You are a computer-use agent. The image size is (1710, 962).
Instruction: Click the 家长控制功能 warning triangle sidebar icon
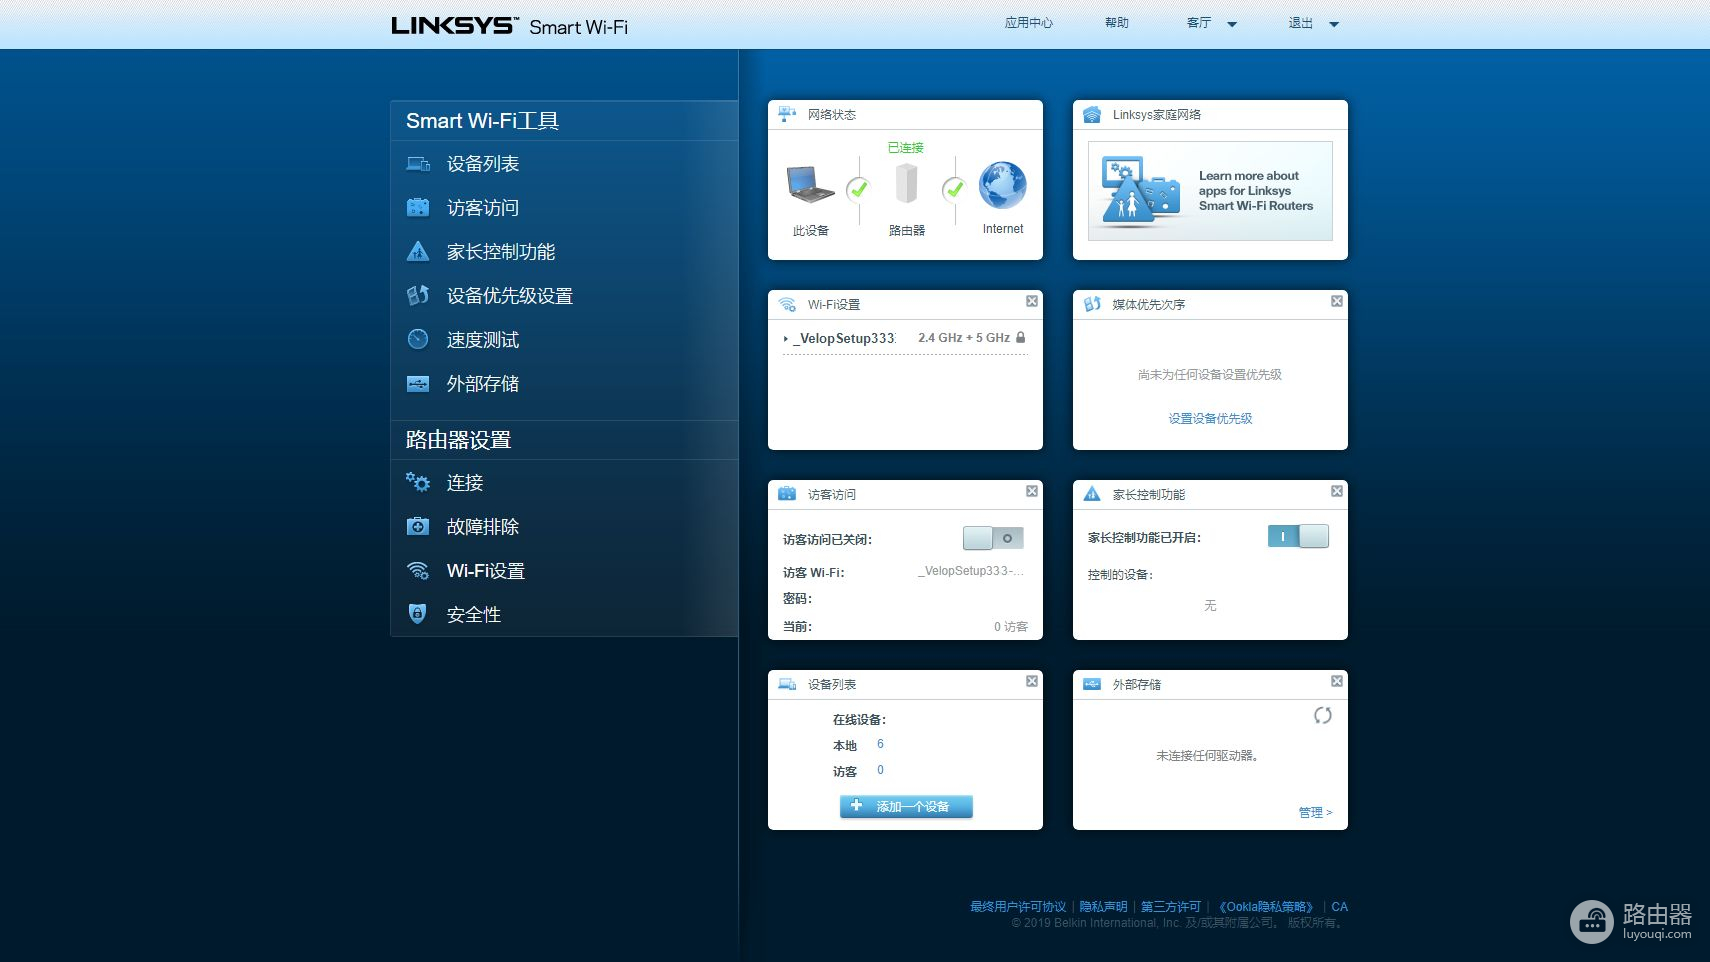418,252
